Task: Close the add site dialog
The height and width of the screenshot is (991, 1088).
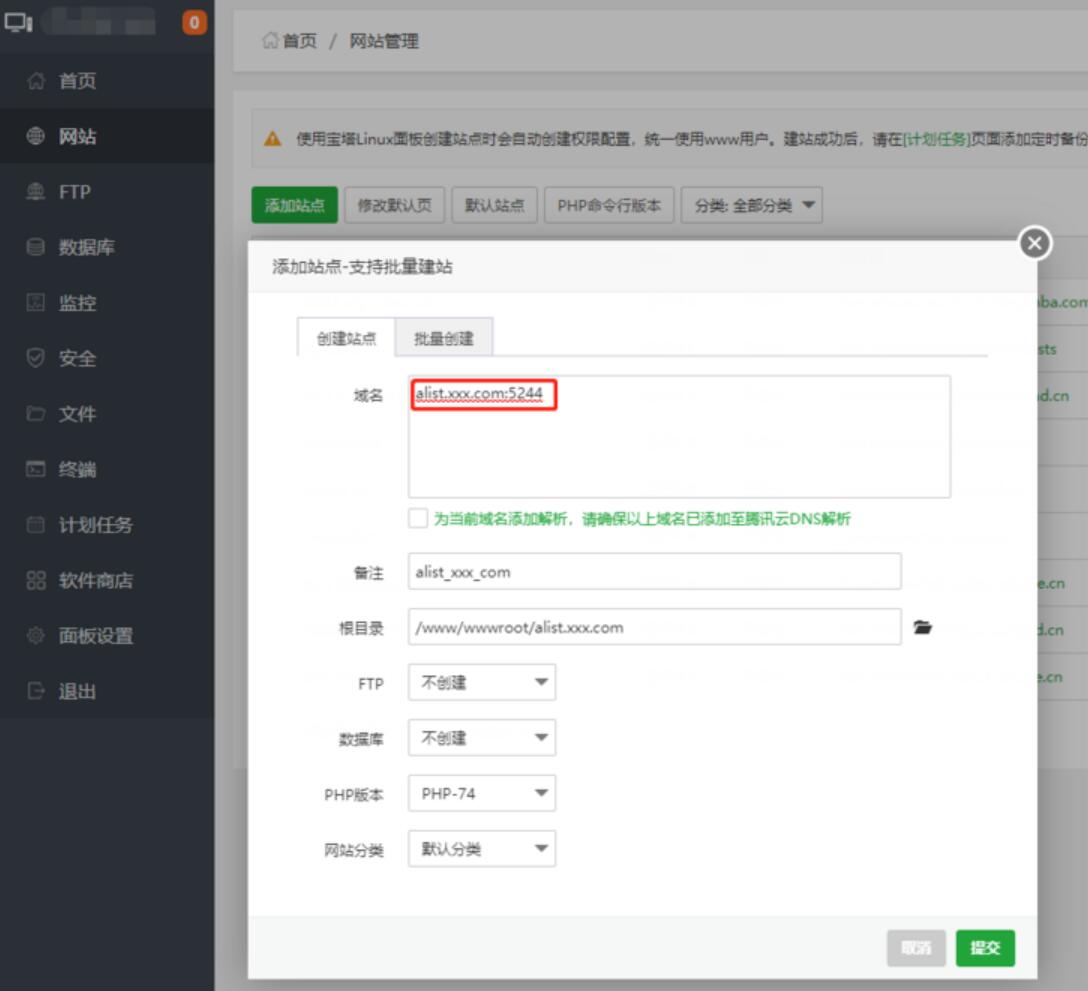Action: 1035,243
